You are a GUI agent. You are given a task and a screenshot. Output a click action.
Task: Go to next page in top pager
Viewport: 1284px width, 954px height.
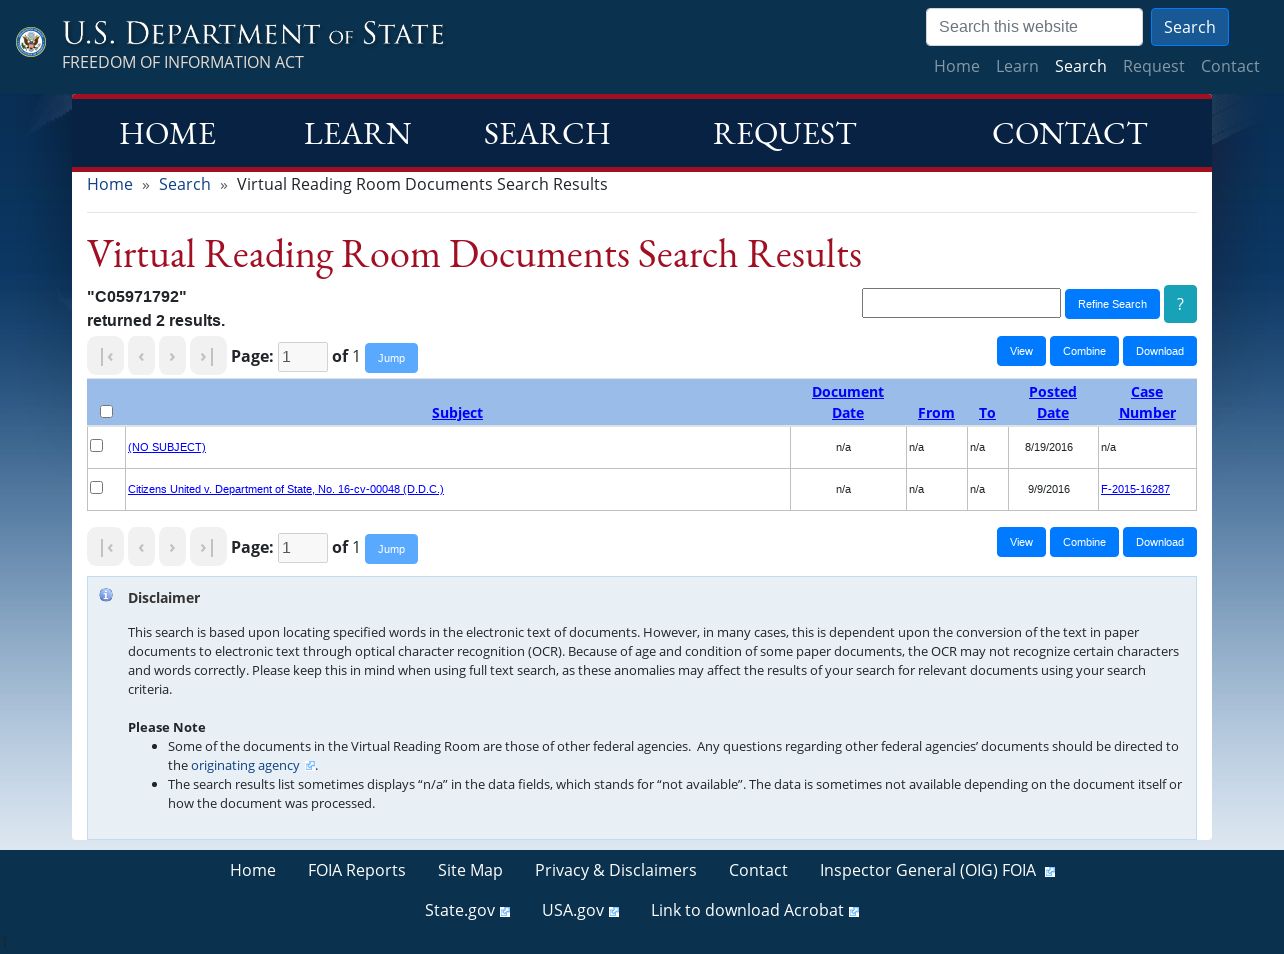coord(172,356)
